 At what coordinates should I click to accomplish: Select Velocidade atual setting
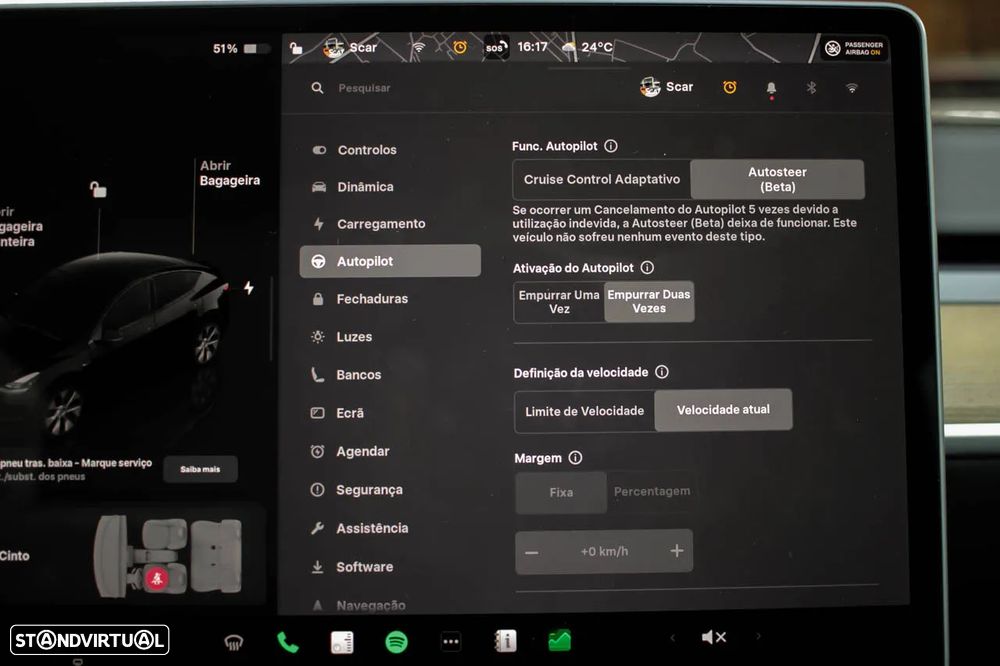(723, 410)
